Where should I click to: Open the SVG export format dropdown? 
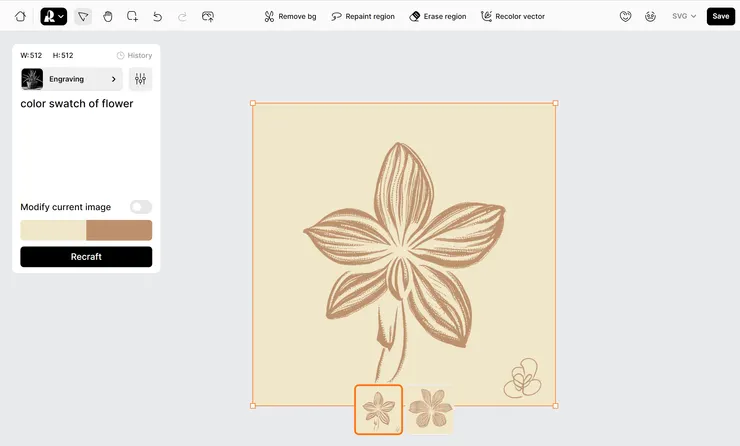tap(684, 16)
